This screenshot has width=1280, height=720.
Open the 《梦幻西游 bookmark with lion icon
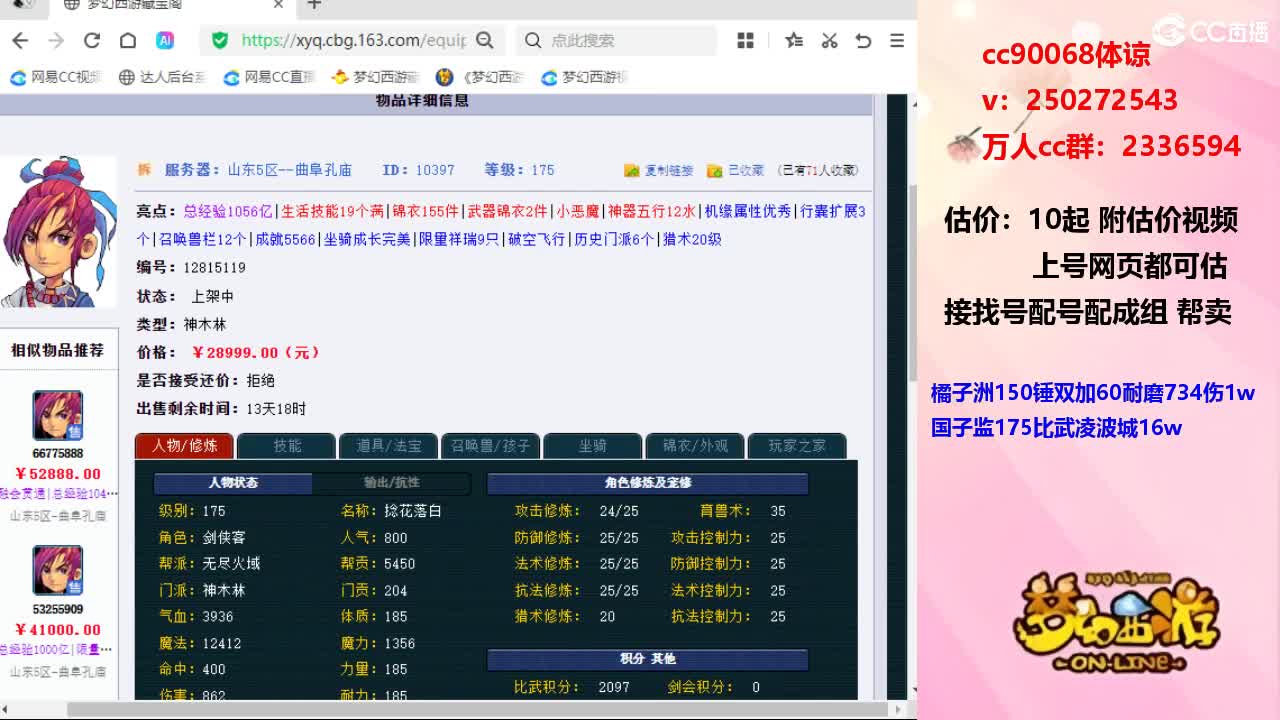click(x=480, y=77)
